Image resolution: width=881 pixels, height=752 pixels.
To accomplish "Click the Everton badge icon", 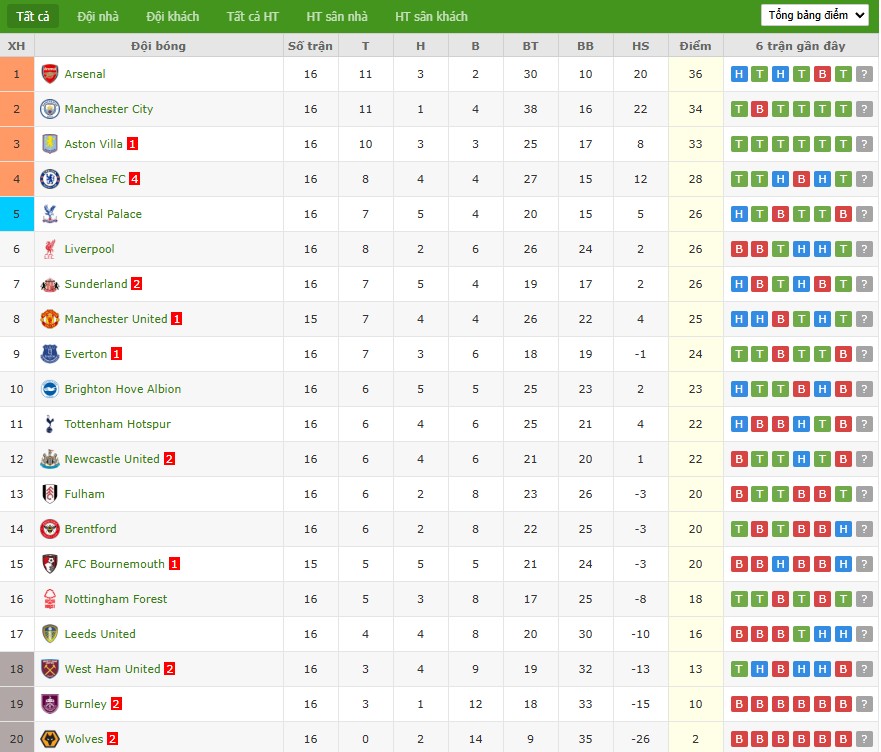I will click(49, 354).
